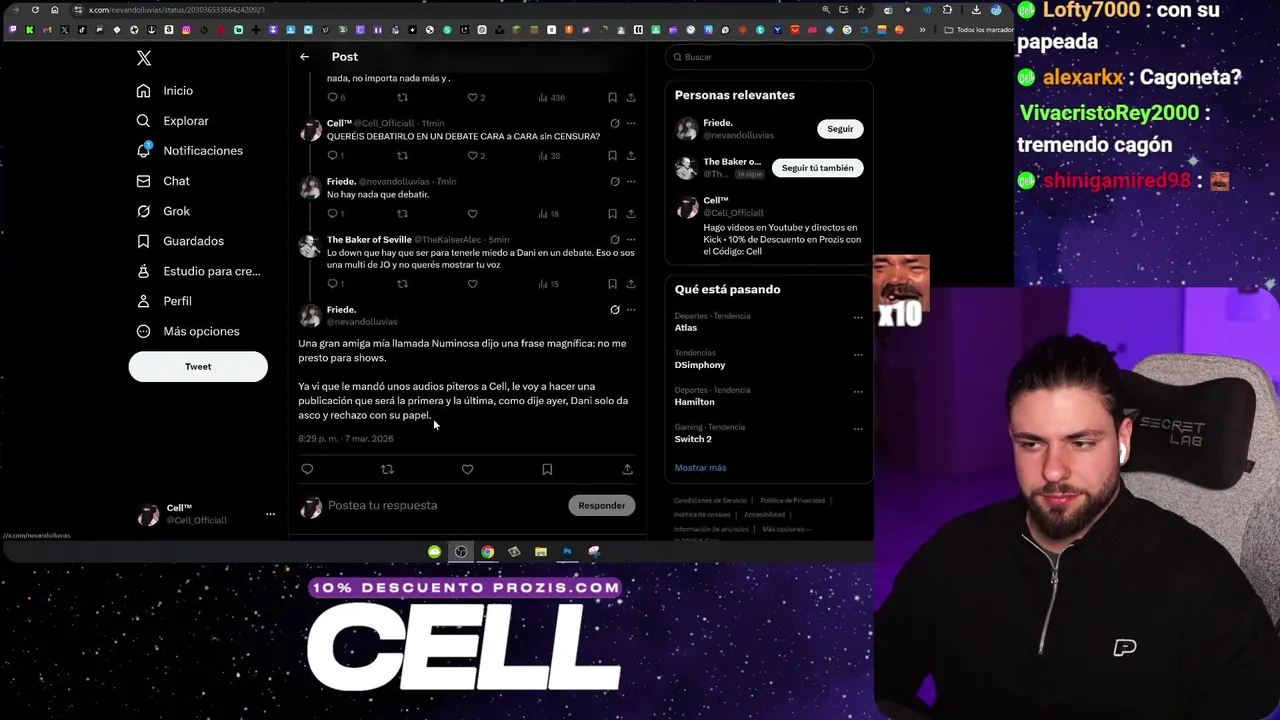Click the X logo in the sidebar
The height and width of the screenshot is (720, 1280).
[x=144, y=58]
